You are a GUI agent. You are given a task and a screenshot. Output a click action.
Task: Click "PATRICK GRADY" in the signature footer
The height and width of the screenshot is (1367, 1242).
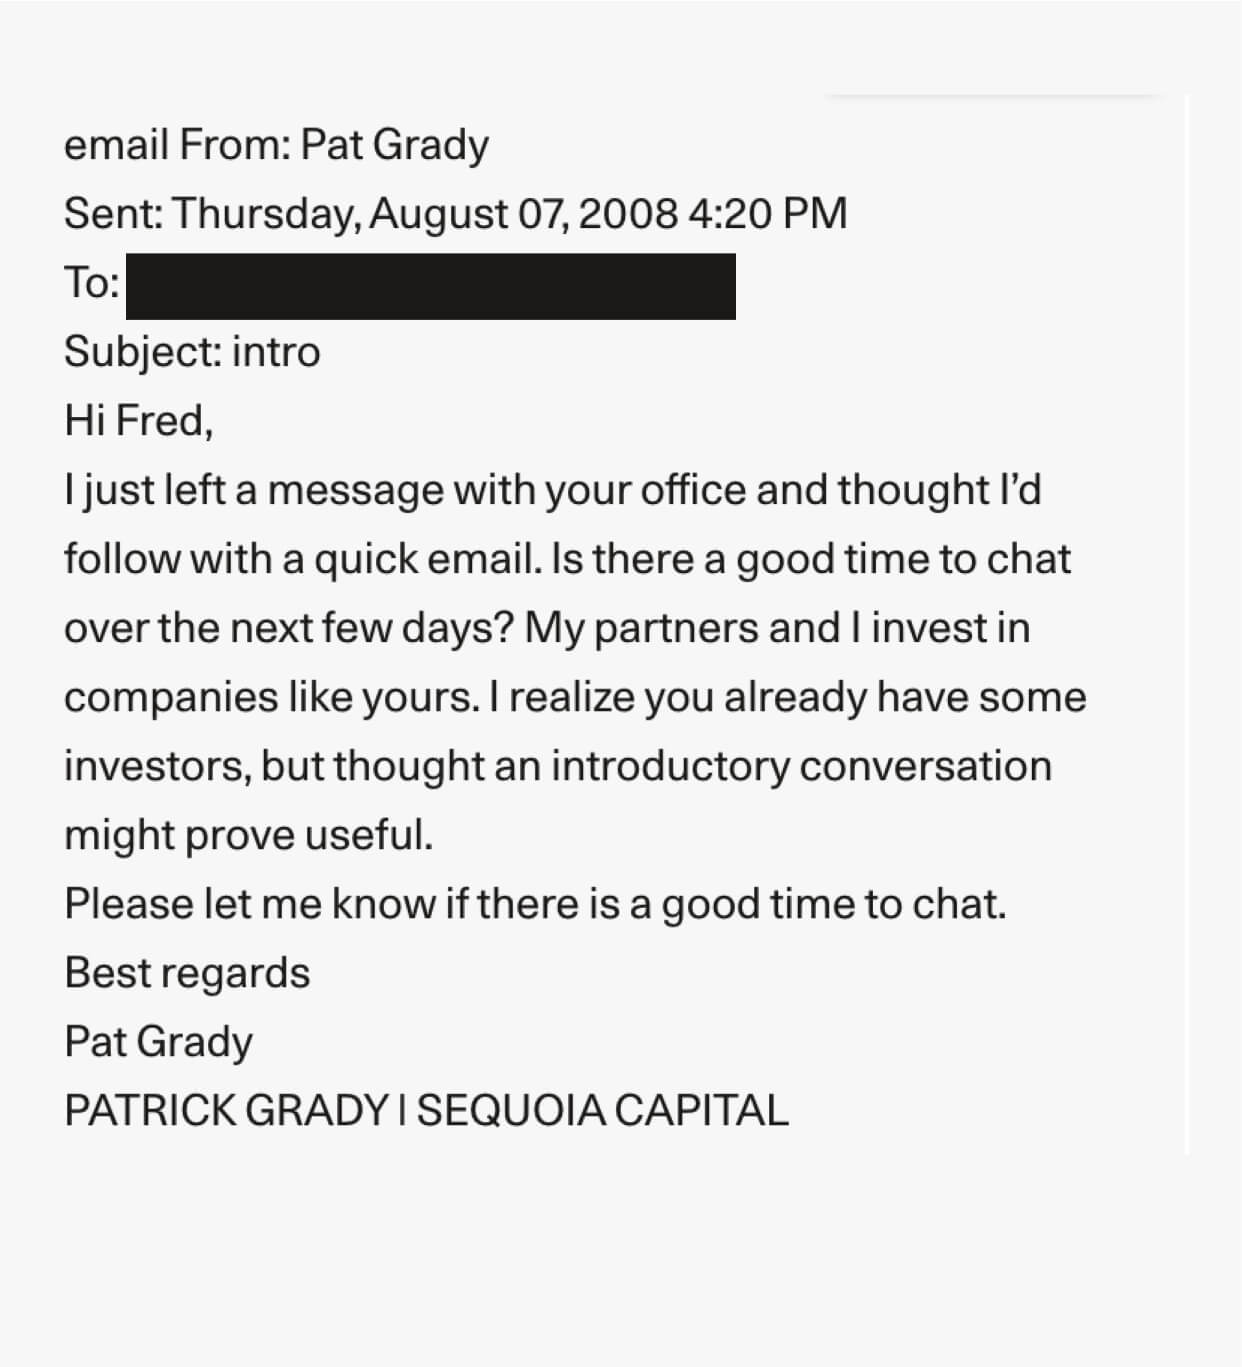point(226,1111)
